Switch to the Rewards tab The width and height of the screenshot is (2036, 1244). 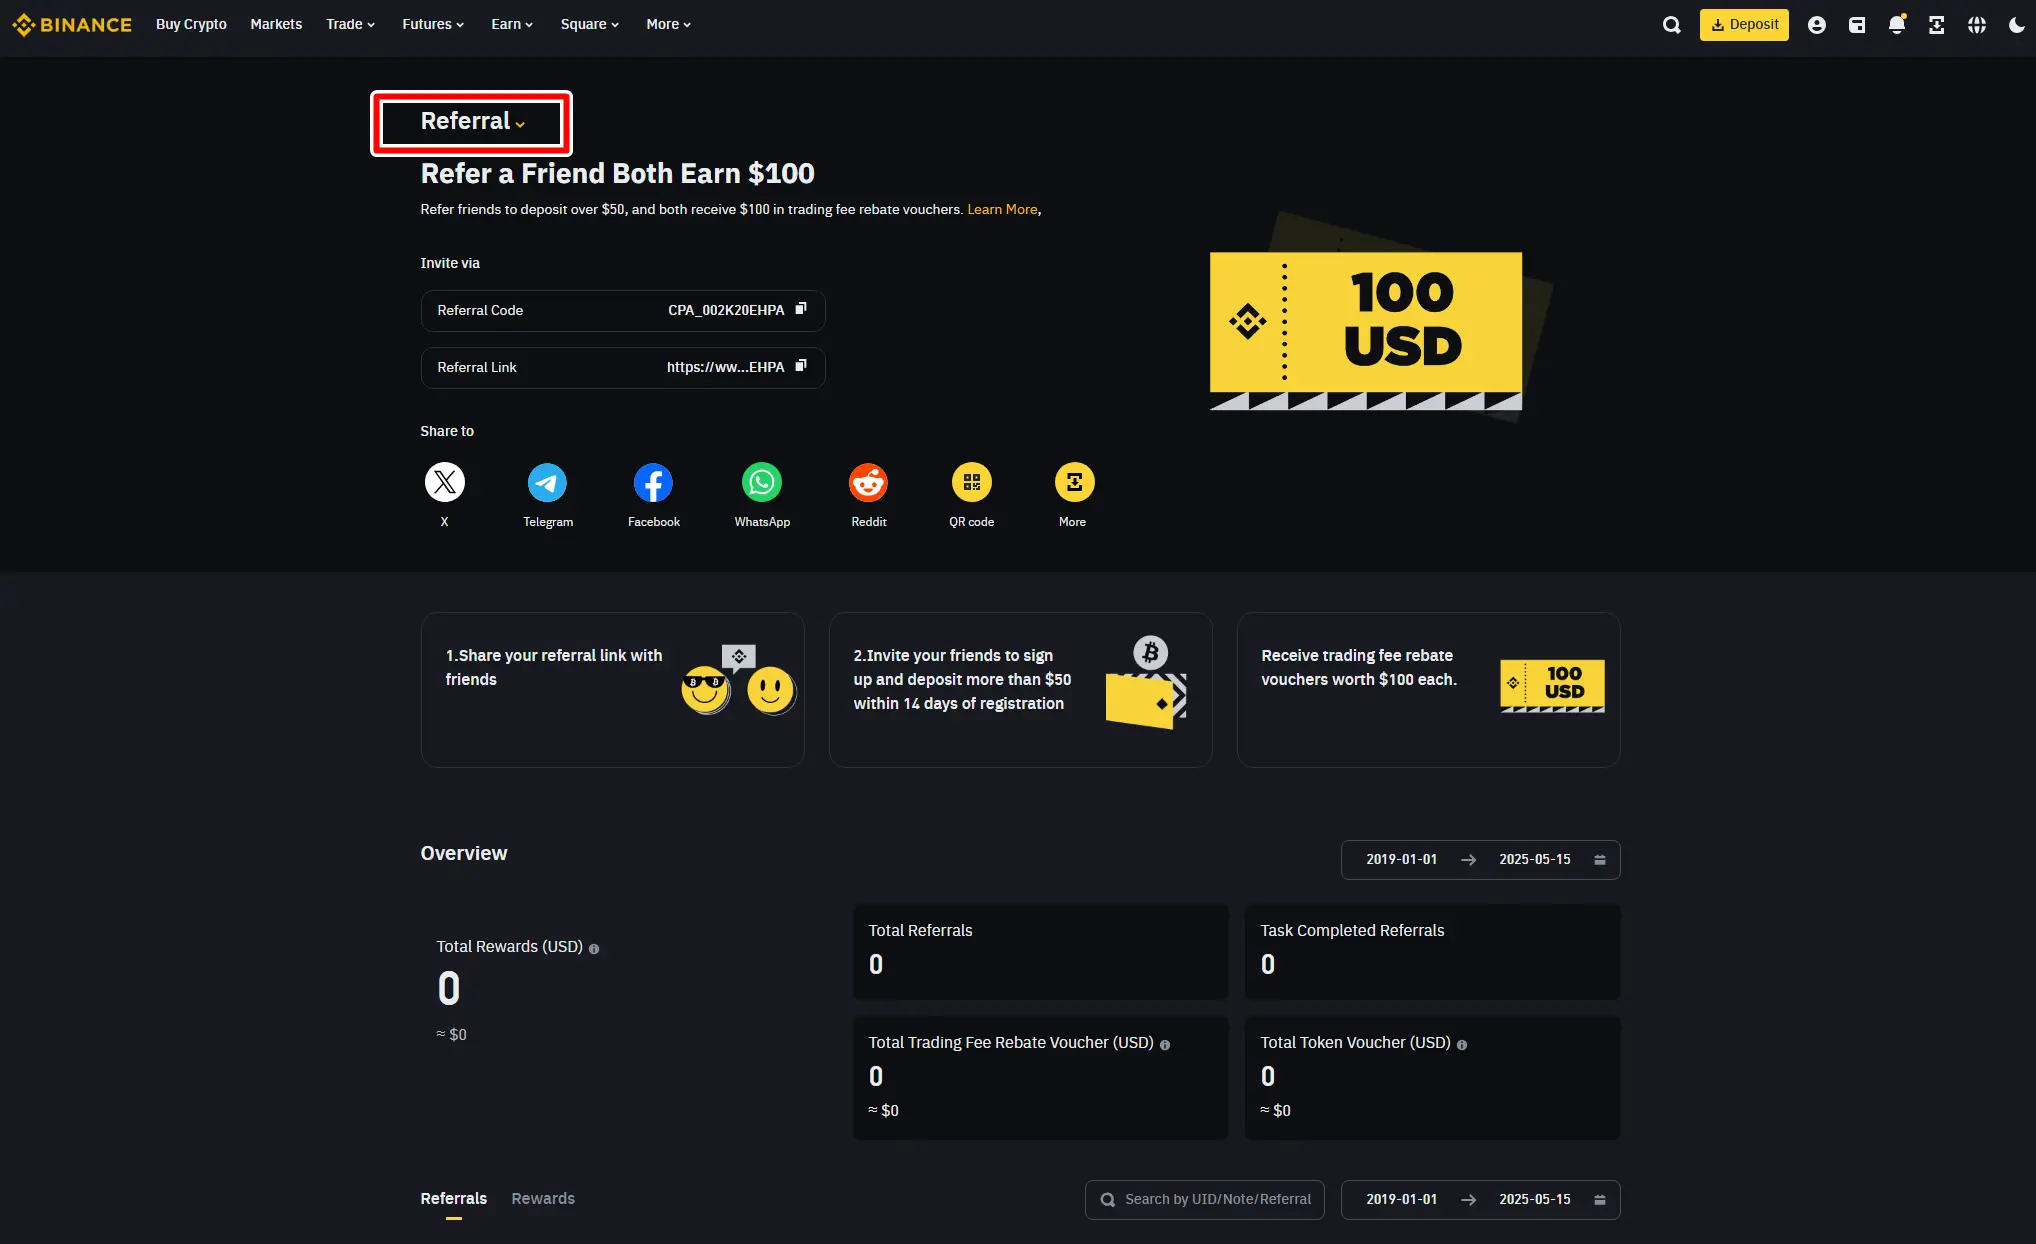point(543,1198)
